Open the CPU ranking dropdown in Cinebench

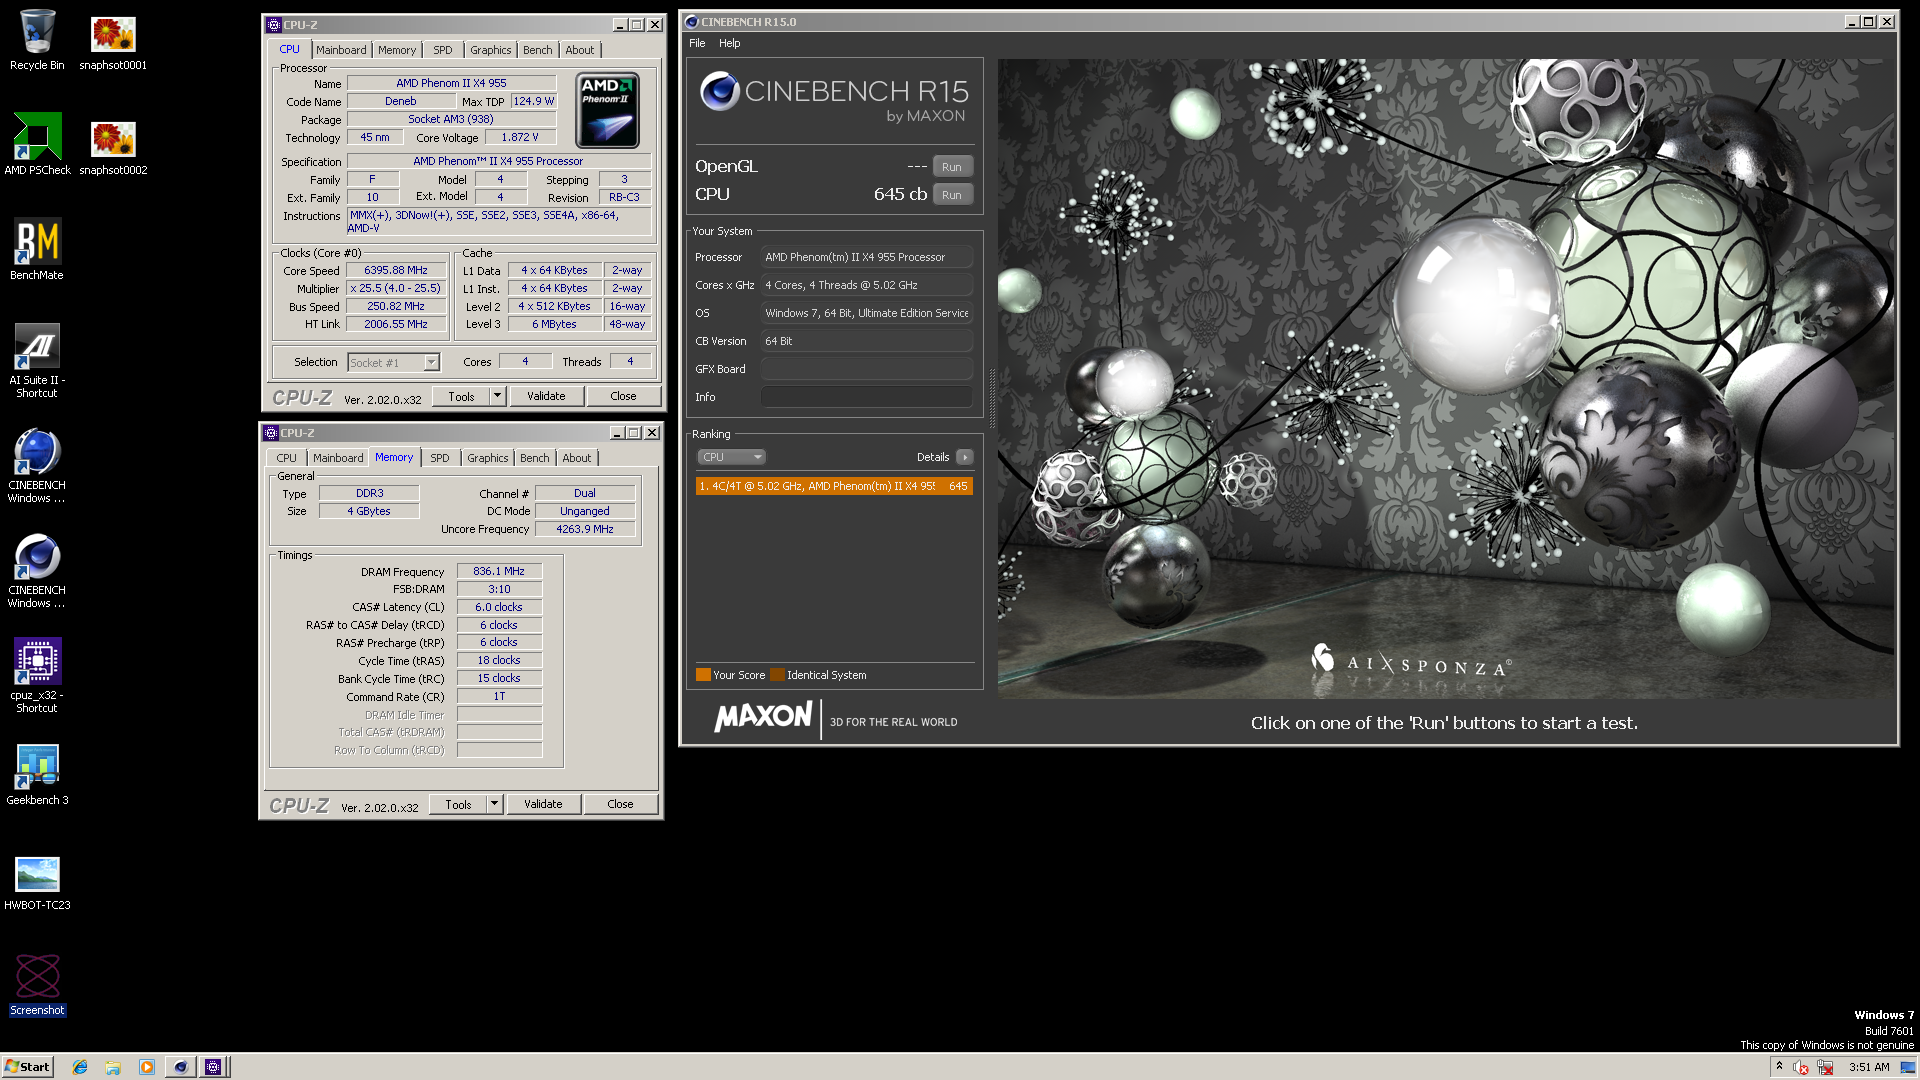point(731,457)
